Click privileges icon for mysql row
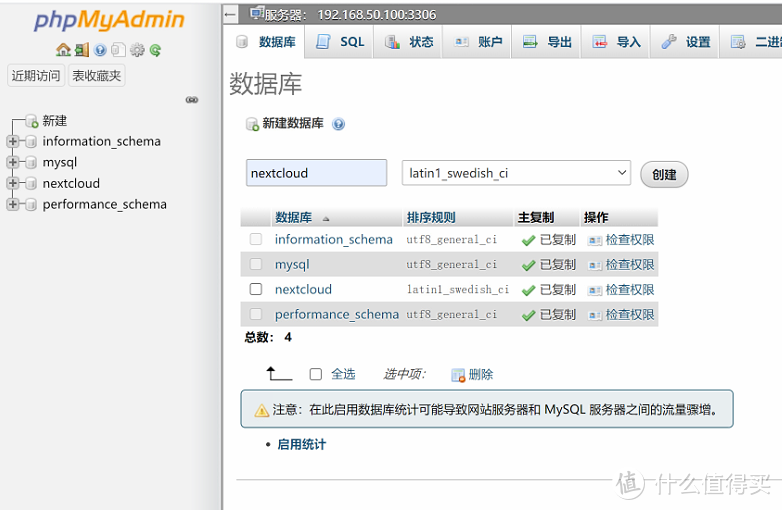The image size is (782, 510). pyautogui.click(x=594, y=266)
